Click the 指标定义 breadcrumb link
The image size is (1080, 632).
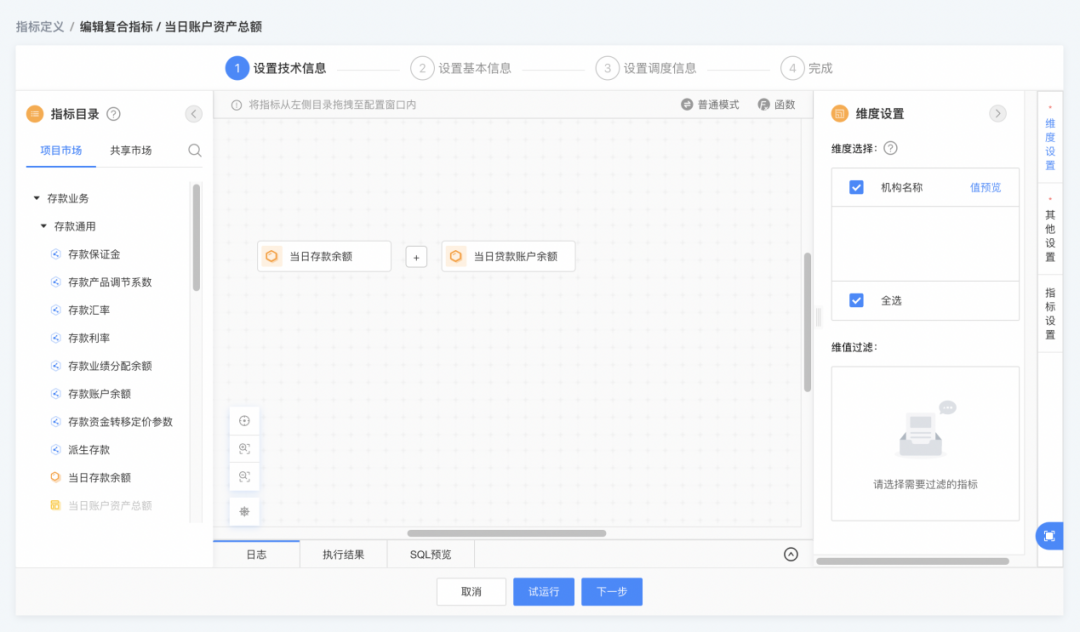pyautogui.click(x=40, y=27)
